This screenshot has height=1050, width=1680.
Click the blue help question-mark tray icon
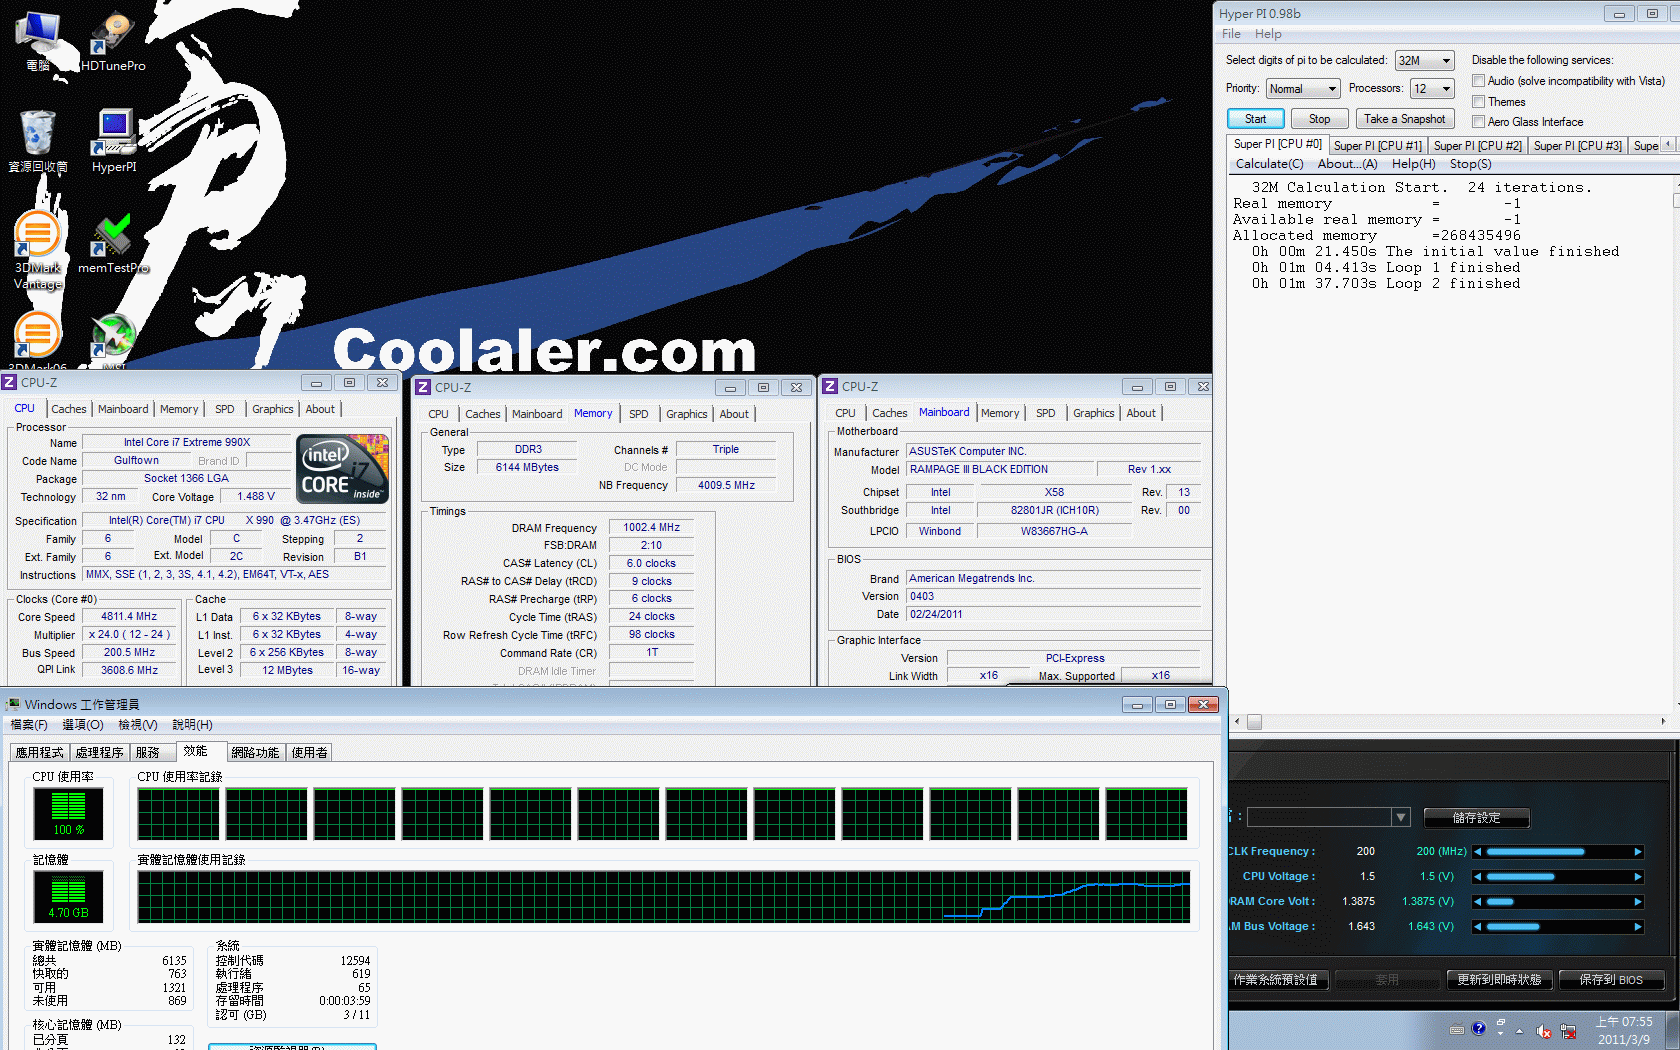(x=1479, y=1028)
